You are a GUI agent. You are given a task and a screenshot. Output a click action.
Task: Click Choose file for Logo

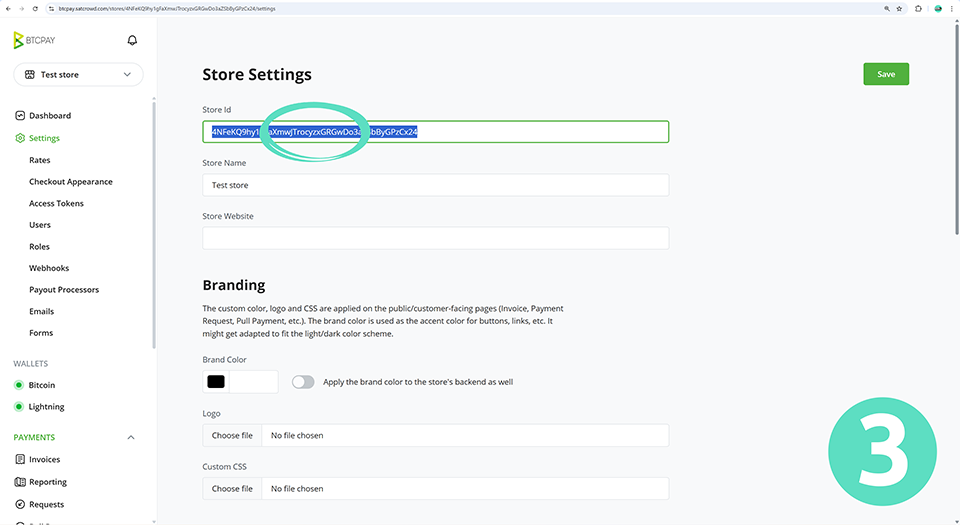point(232,435)
